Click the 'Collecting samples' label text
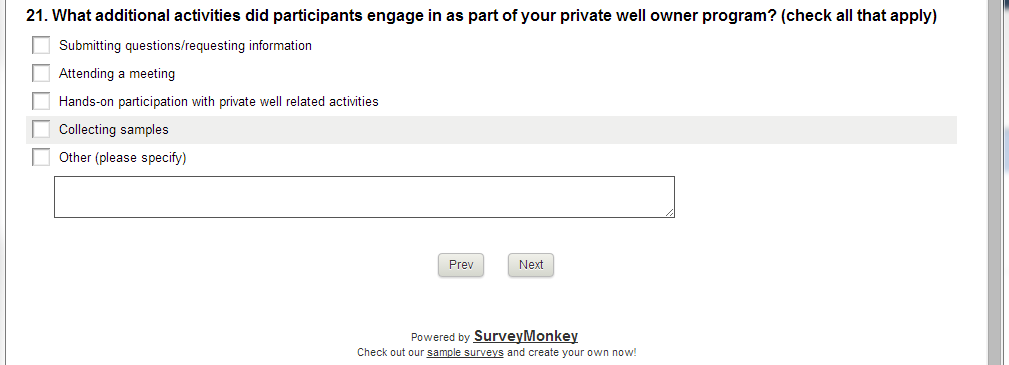The height and width of the screenshot is (365, 1009). pos(113,130)
